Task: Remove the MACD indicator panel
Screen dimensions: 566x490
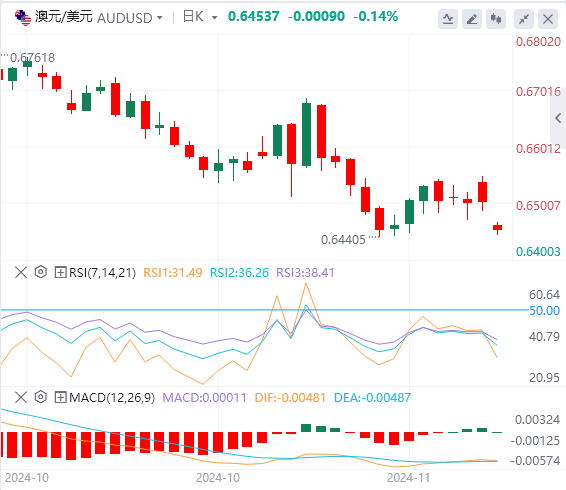Action: pos(21,397)
